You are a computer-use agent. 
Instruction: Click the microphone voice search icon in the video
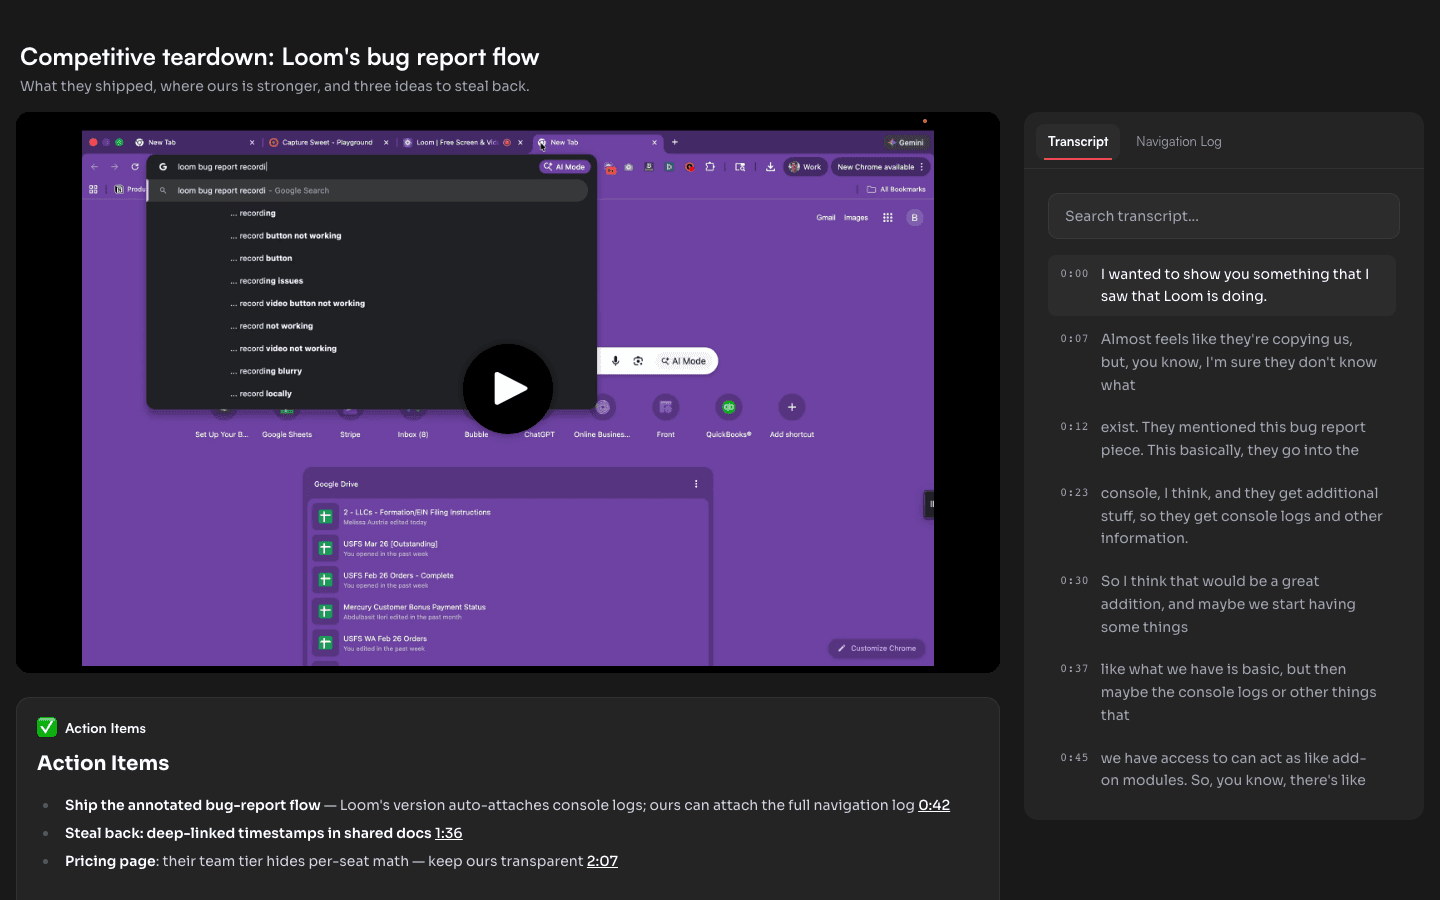click(615, 361)
